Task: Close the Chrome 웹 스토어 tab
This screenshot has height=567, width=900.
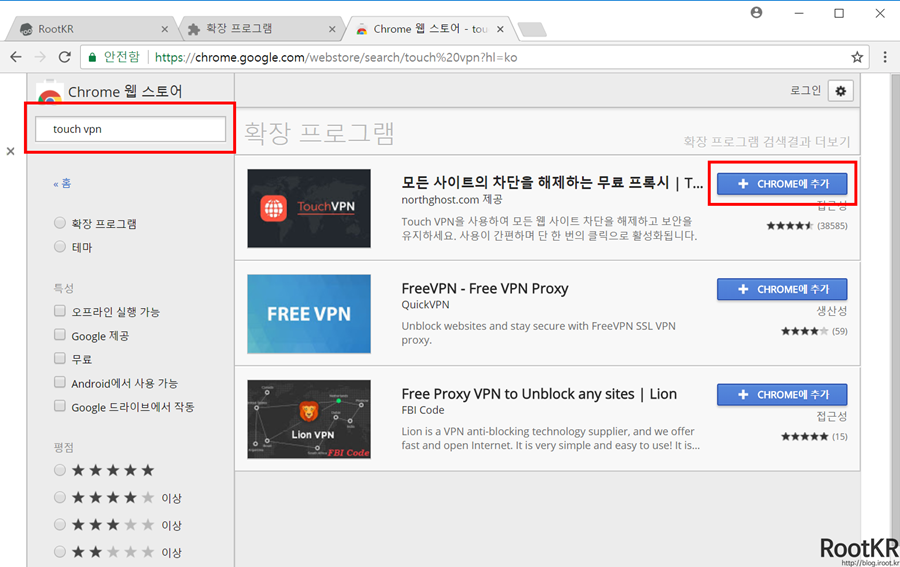Action: 501,29
